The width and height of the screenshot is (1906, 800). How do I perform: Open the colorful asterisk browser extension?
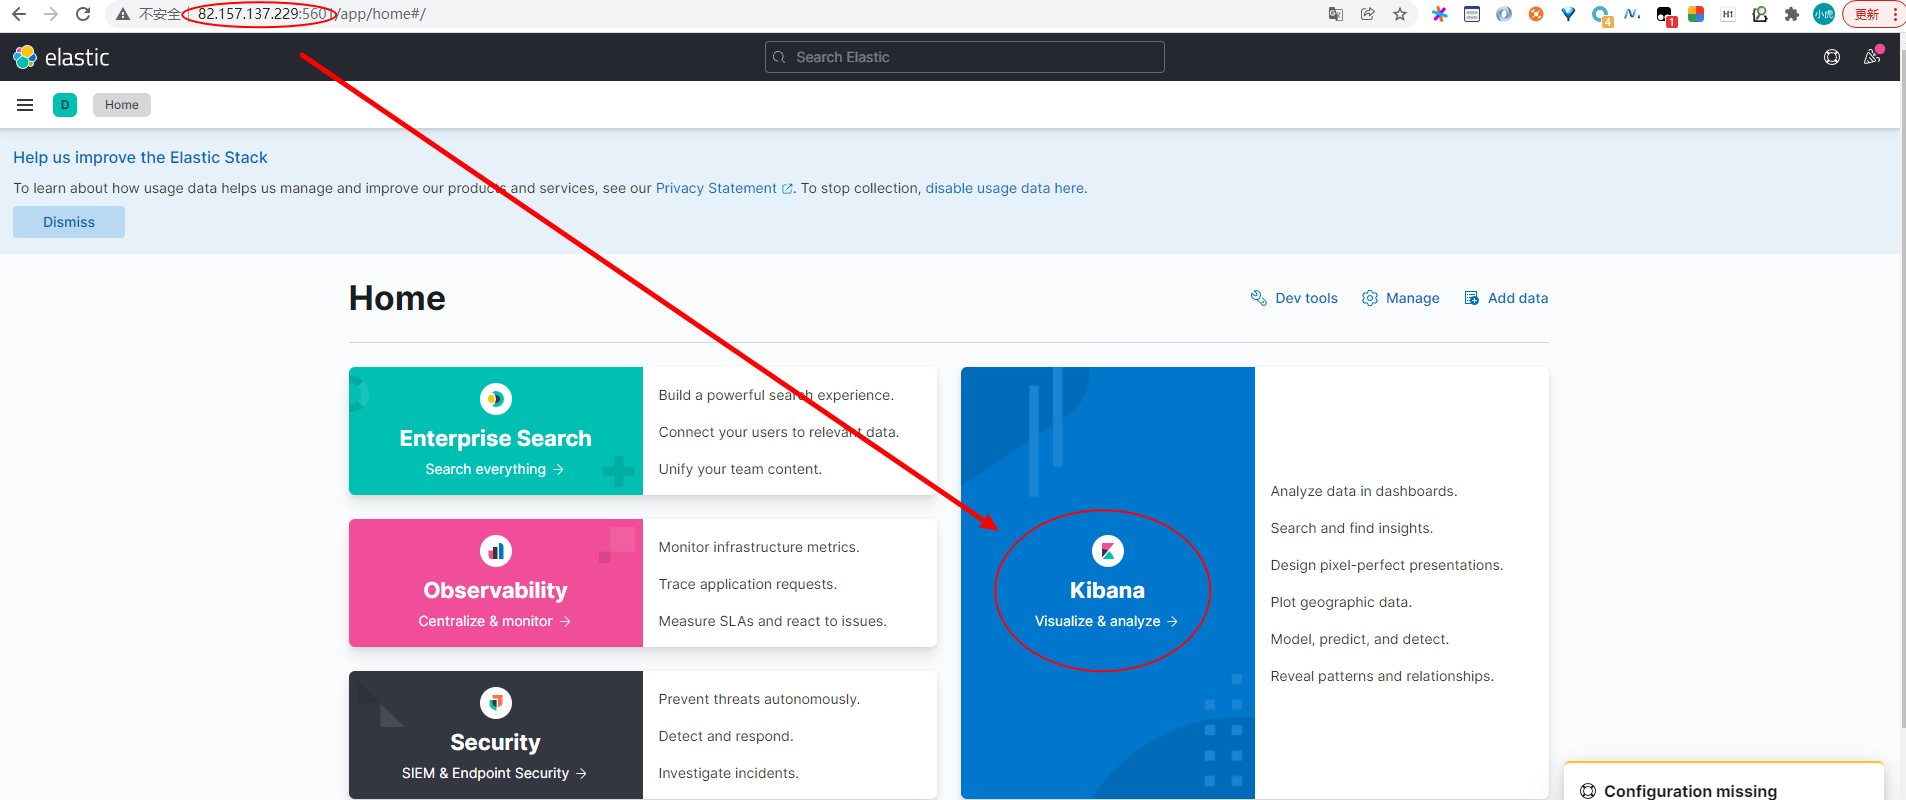[x=1439, y=14]
